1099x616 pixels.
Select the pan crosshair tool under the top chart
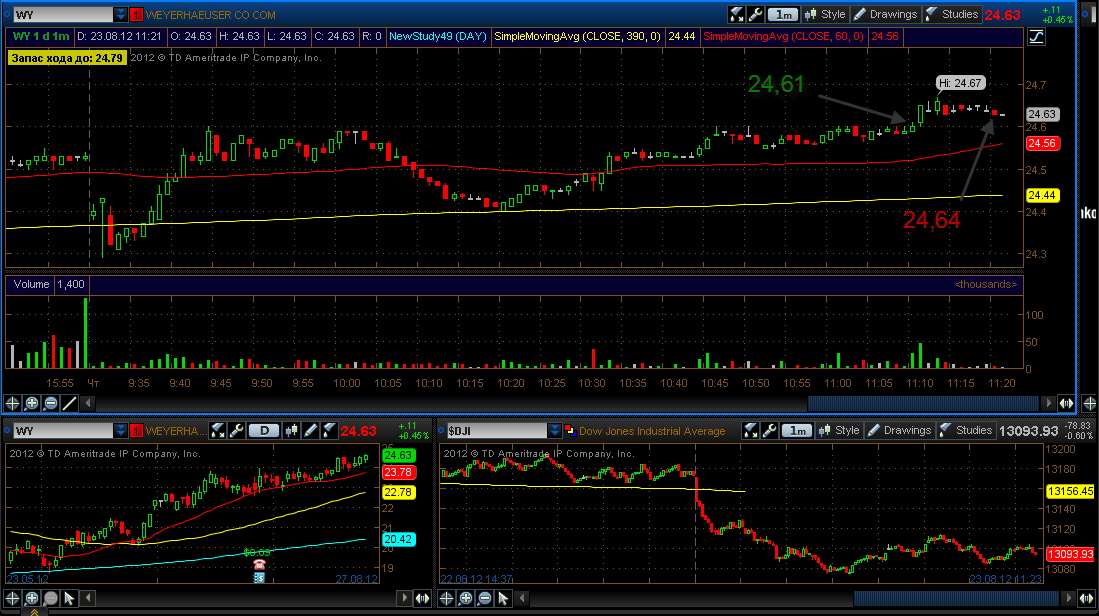pyautogui.click(x=13, y=403)
